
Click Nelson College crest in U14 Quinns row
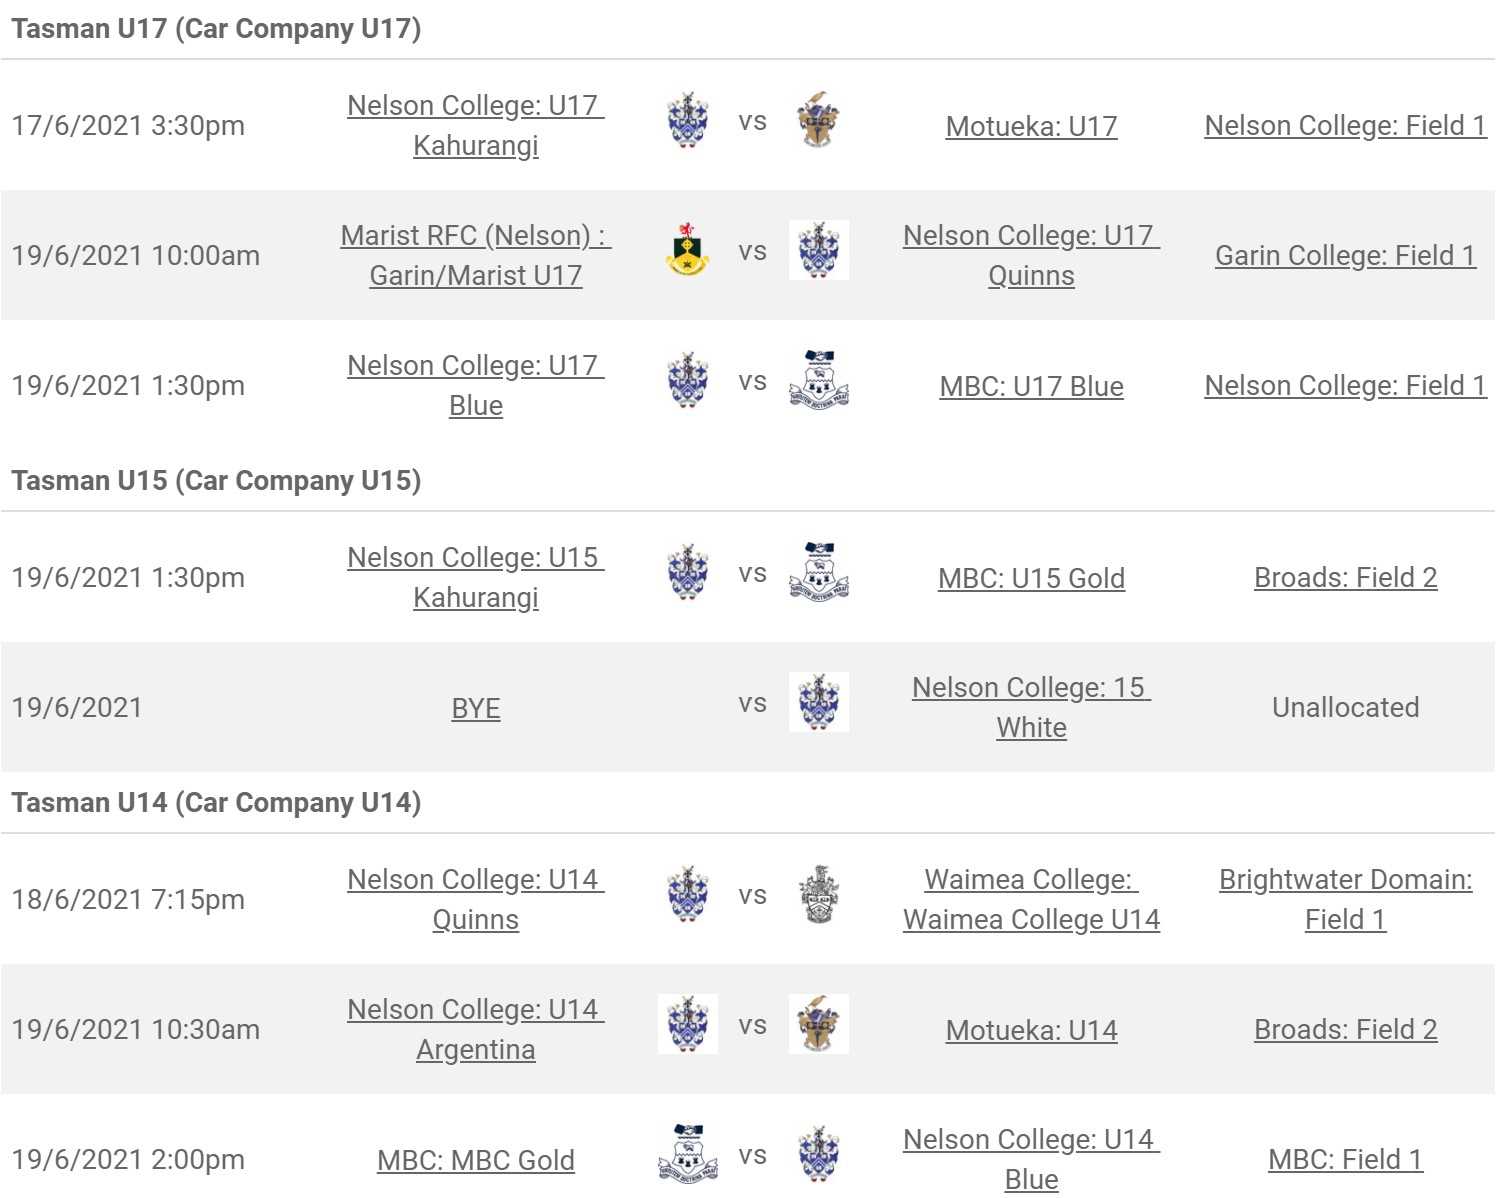click(x=687, y=895)
